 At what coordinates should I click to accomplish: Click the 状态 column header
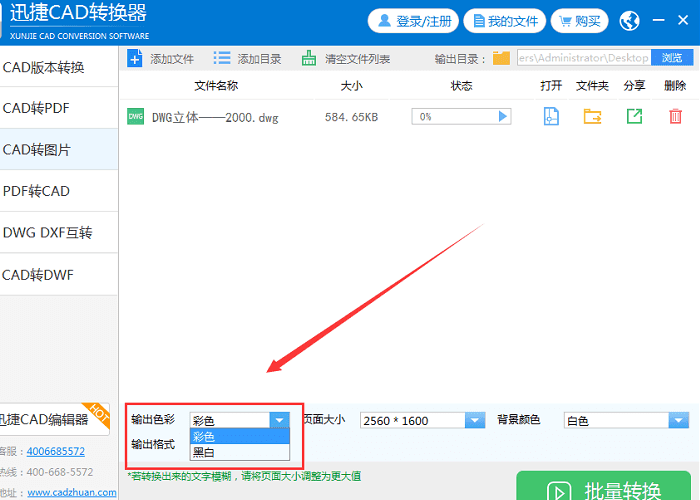coord(461,85)
